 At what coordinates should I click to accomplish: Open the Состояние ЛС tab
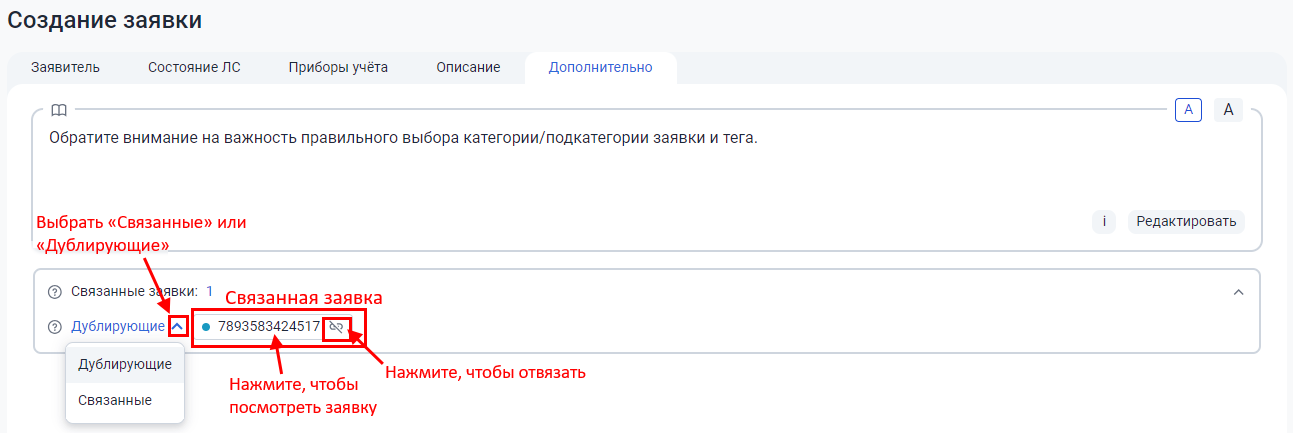pyautogui.click(x=194, y=68)
